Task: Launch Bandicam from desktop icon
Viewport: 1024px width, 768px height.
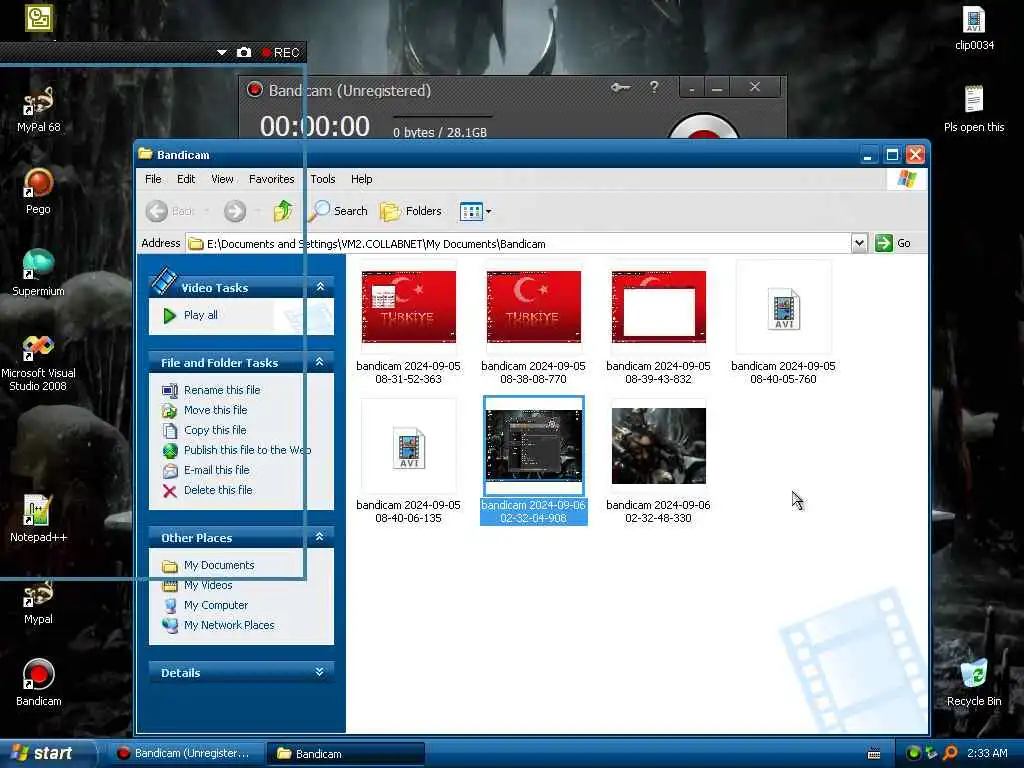Action: [38, 682]
